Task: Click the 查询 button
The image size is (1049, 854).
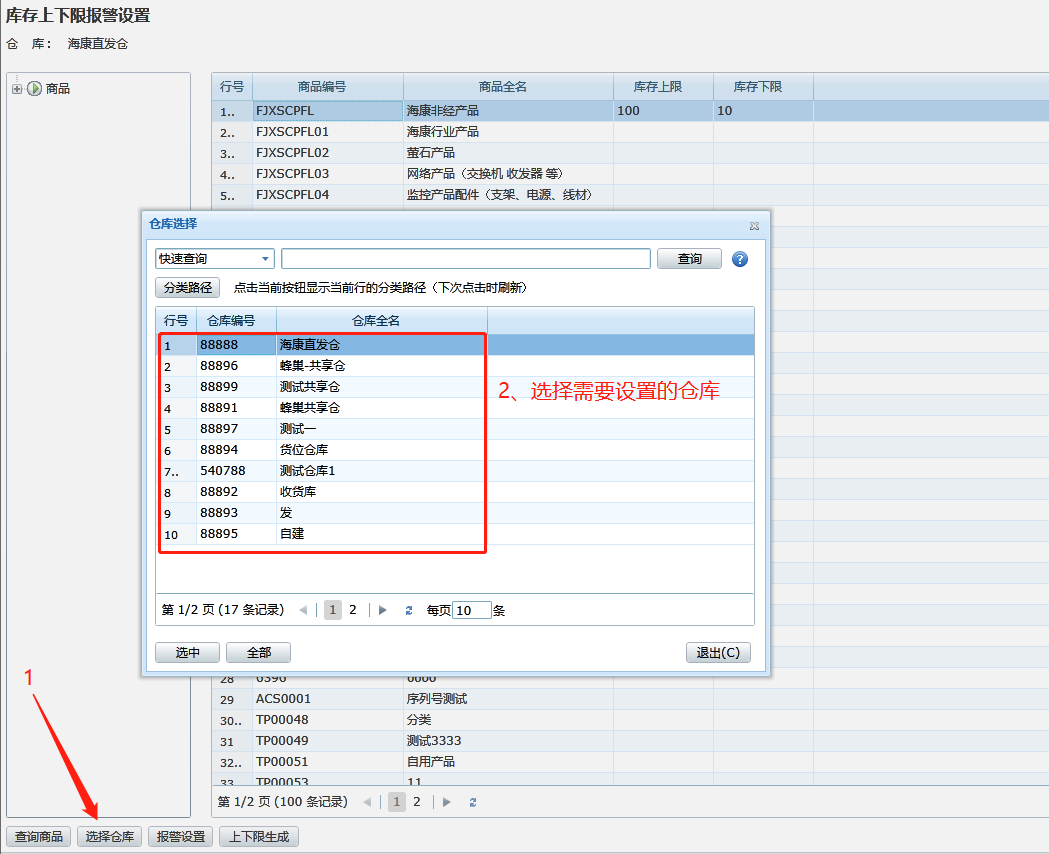Action: point(689,259)
